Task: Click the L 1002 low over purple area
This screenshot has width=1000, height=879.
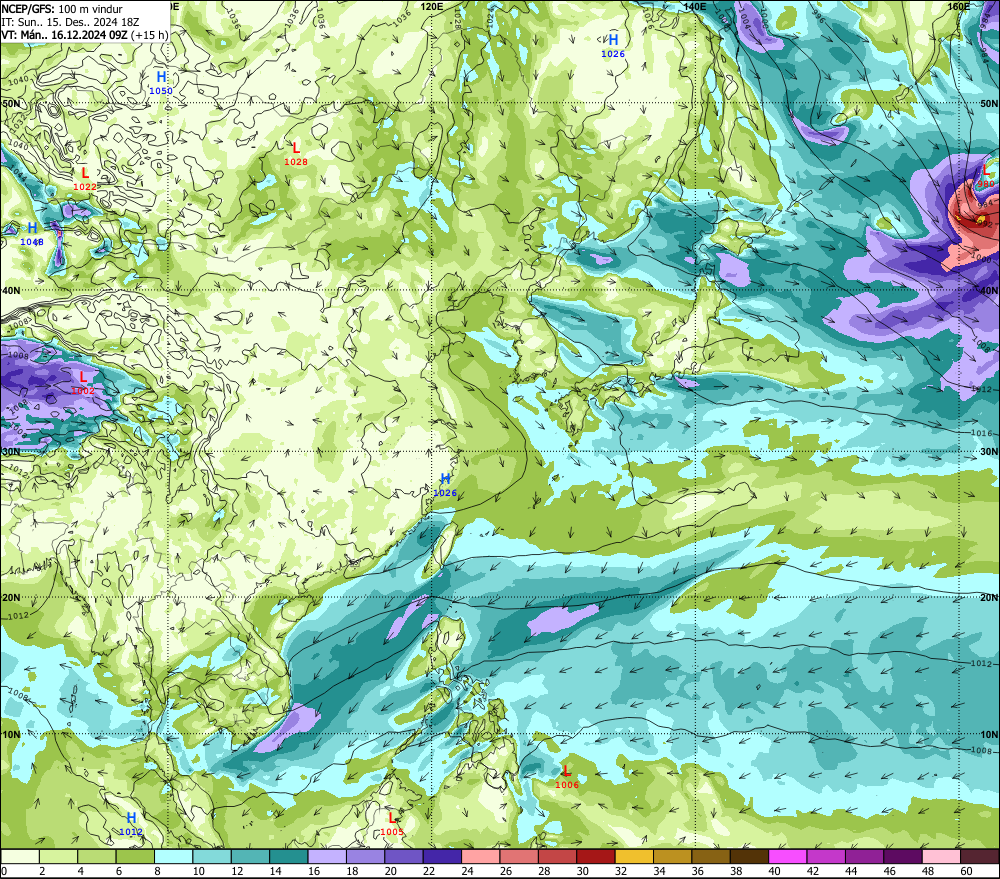Action: (x=83, y=383)
